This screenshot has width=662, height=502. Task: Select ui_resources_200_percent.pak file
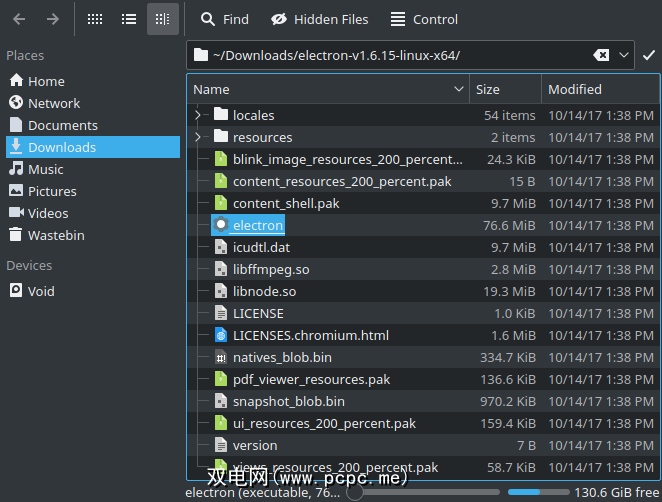(x=324, y=423)
